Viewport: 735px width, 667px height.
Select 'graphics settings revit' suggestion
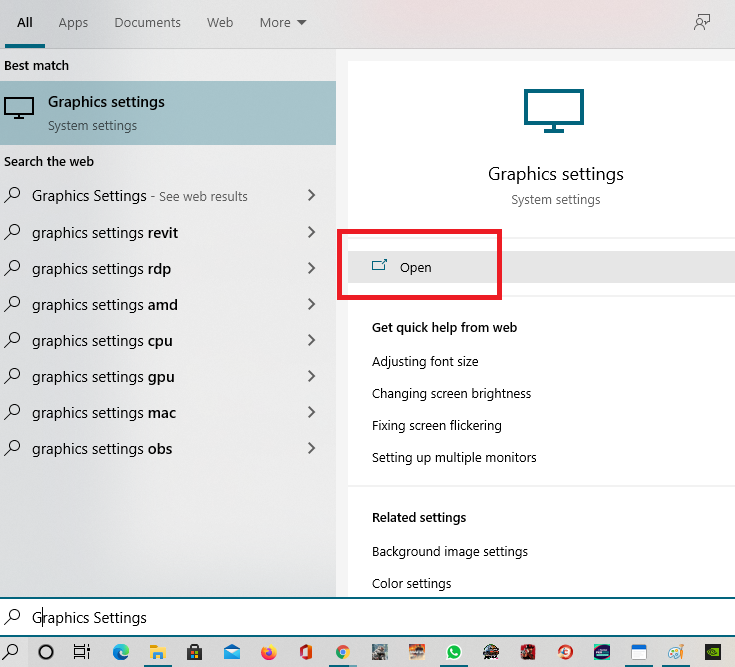coord(105,232)
